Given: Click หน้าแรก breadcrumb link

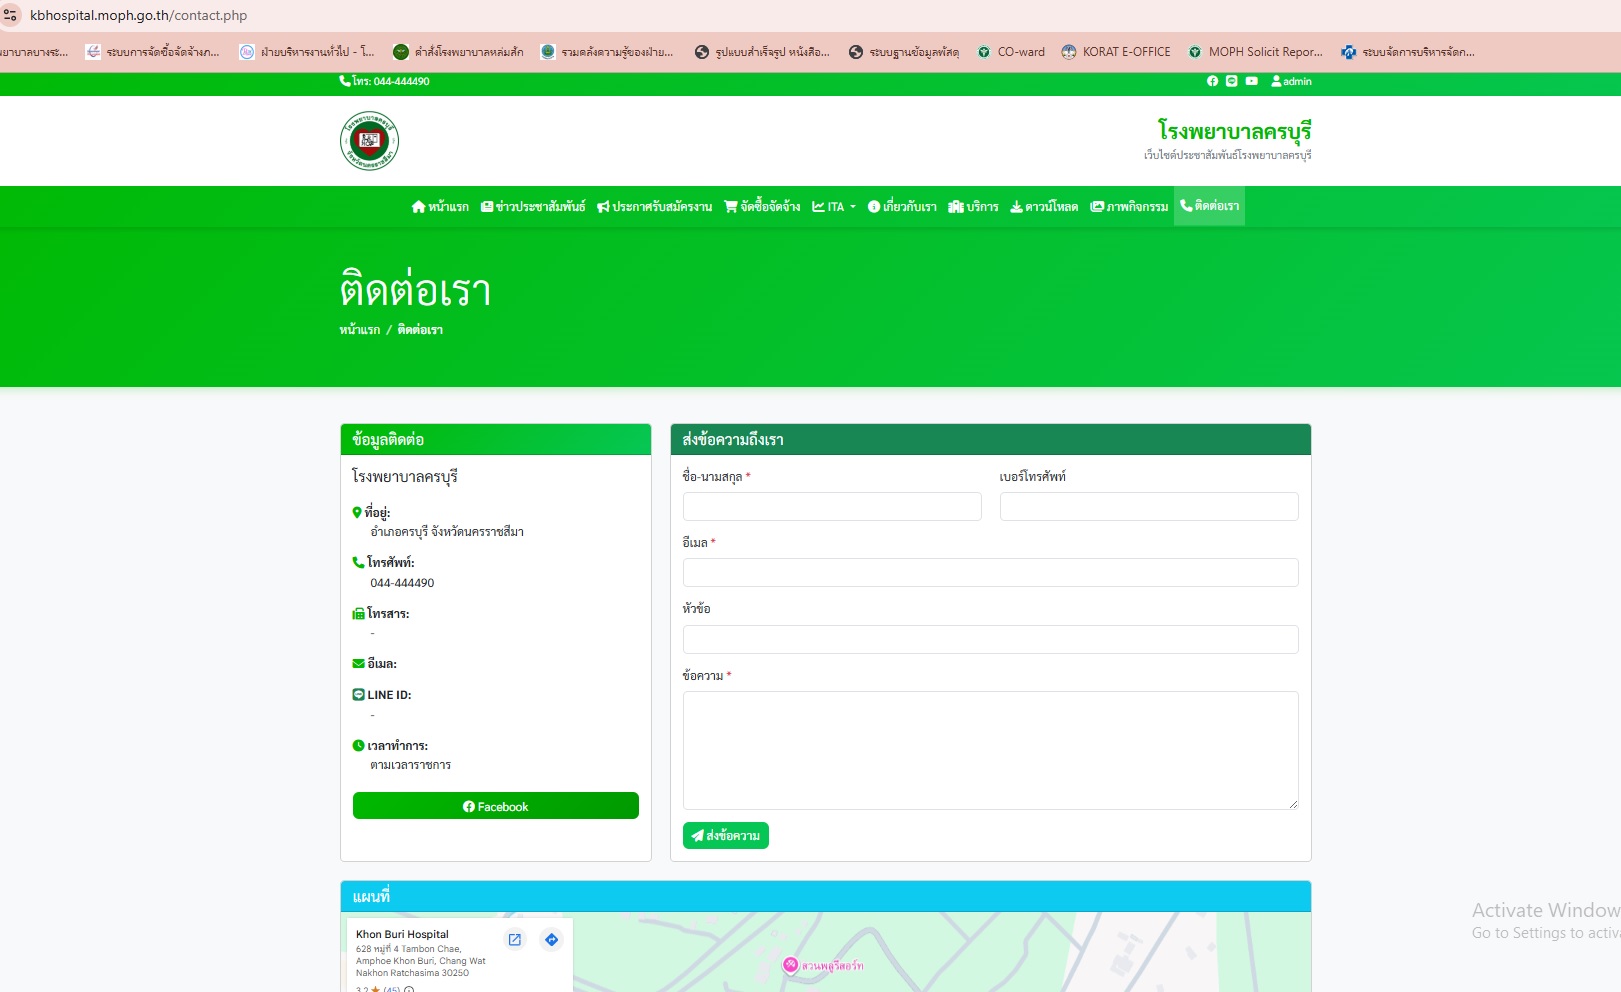Looking at the screenshot, I should tap(359, 330).
